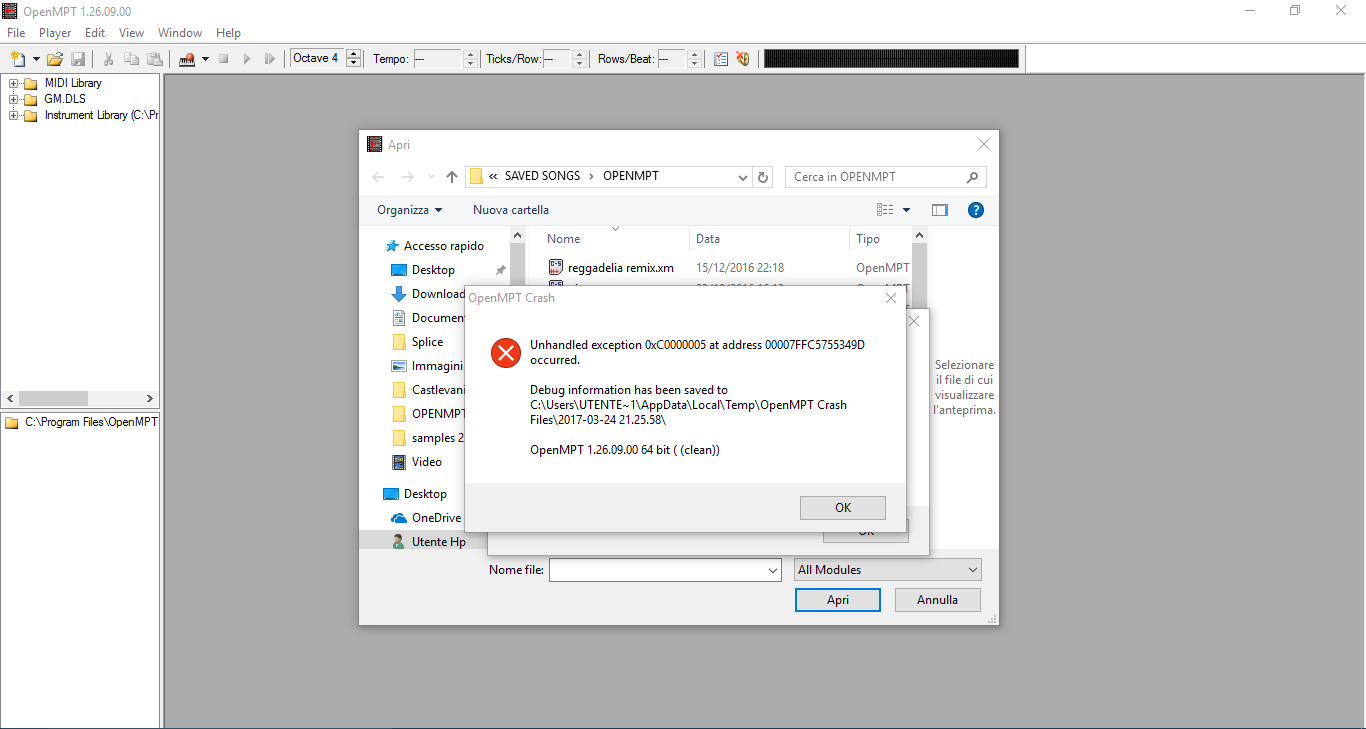Click the Cerca in OPENMPT search field
Image resolution: width=1366 pixels, height=729 pixels.
pyautogui.click(x=886, y=177)
